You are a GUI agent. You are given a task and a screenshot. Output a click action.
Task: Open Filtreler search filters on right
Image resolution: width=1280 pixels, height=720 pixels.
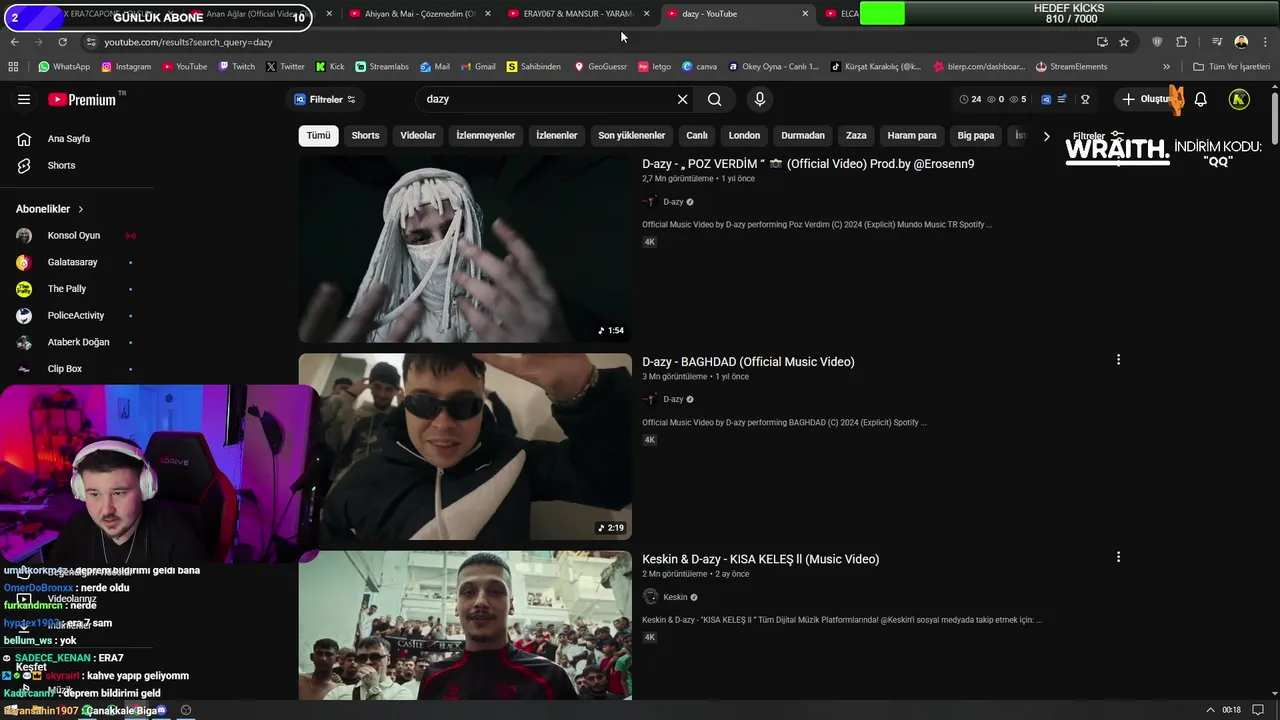coord(1098,136)
